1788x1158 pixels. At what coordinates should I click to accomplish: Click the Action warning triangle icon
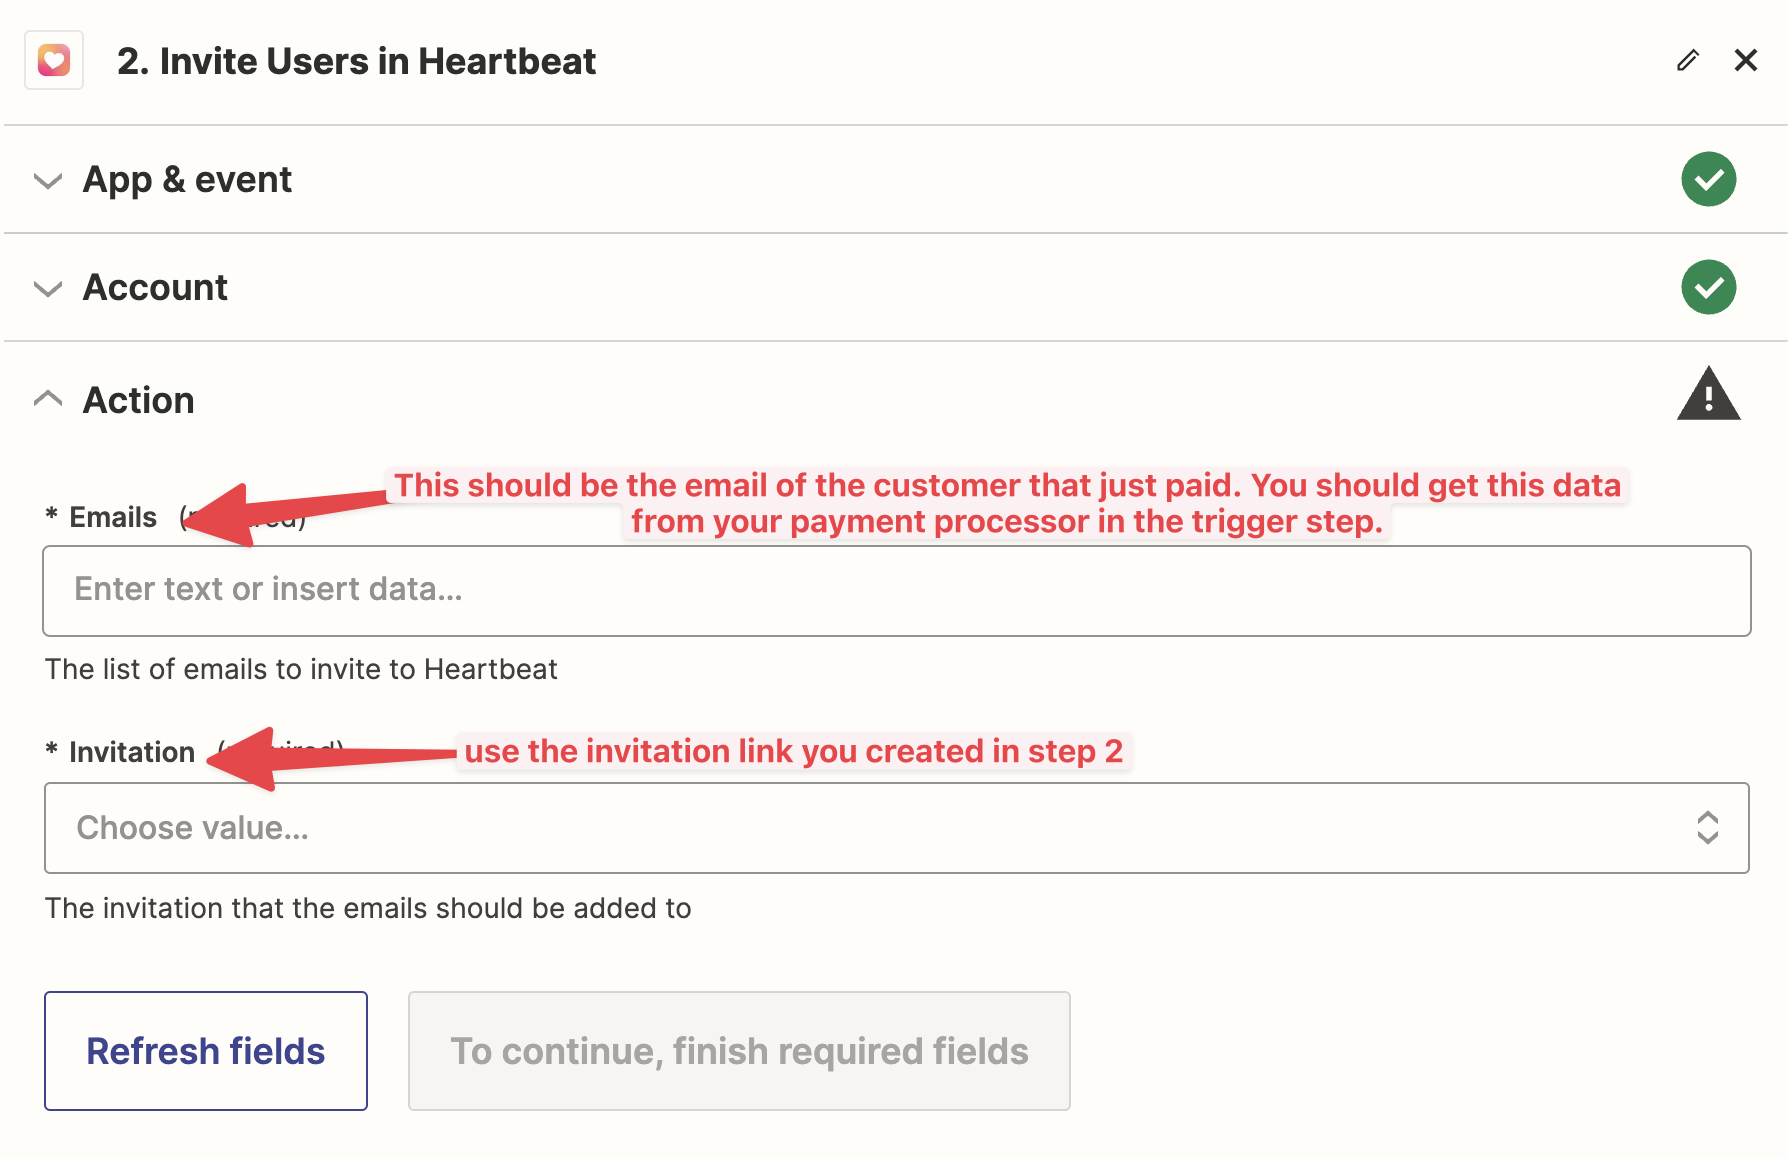1708,393
